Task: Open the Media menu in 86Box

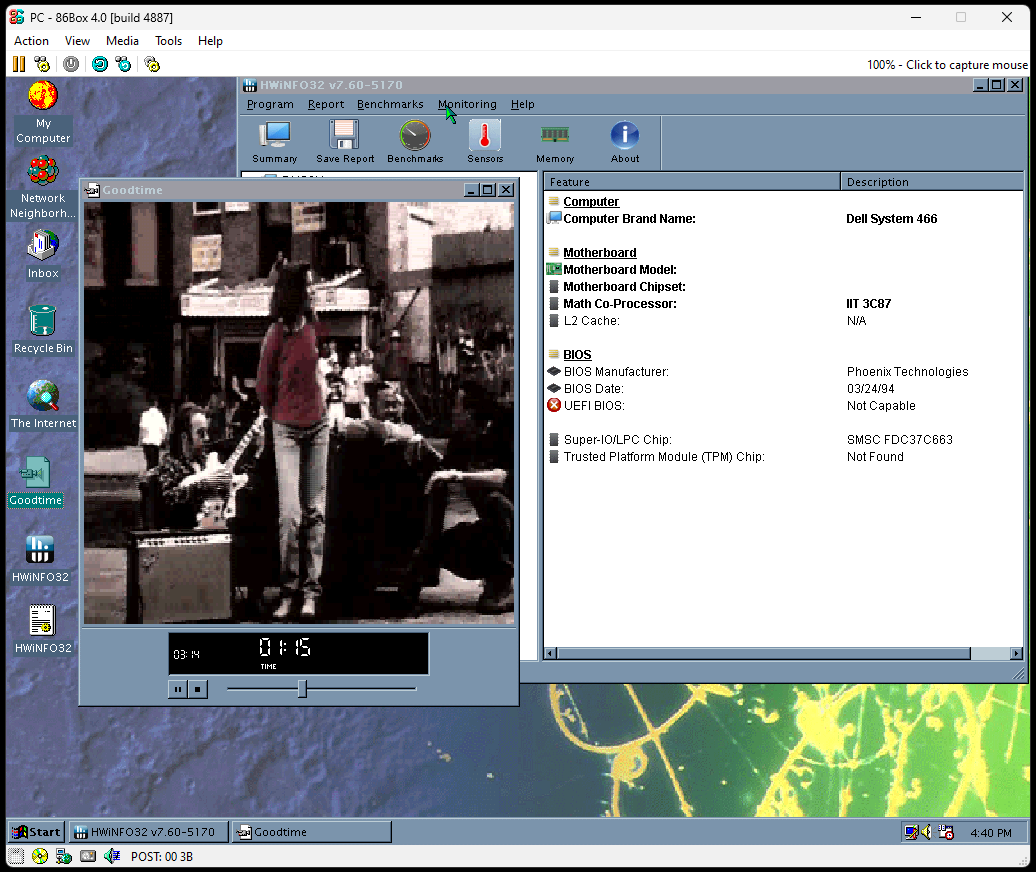Action: tap(122, 41)
